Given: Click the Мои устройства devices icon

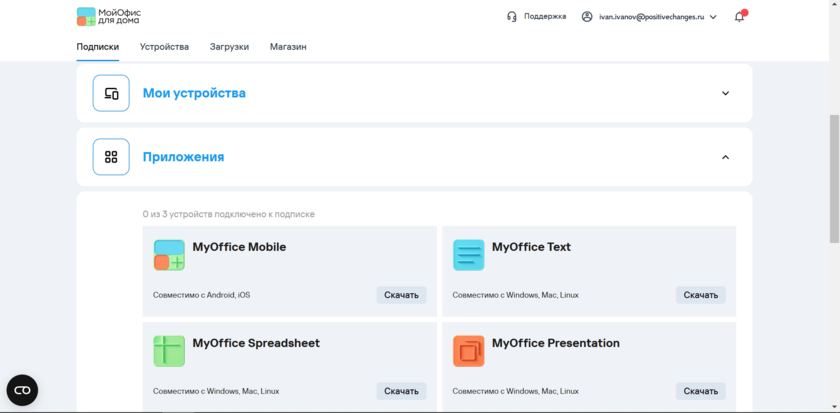Looking at the screenshot, I should 111,93.
